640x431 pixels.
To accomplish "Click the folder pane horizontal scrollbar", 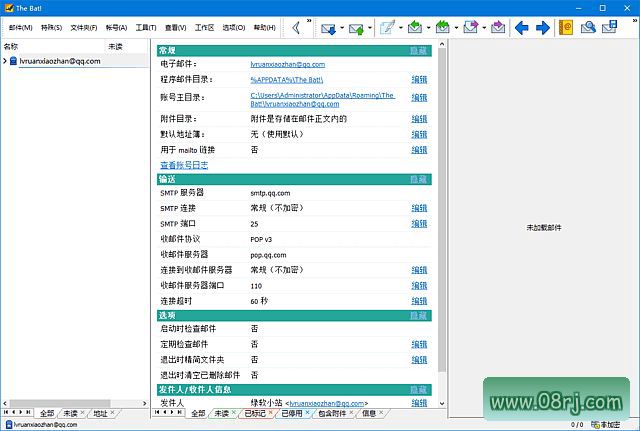I will click(x=60, y=403).
